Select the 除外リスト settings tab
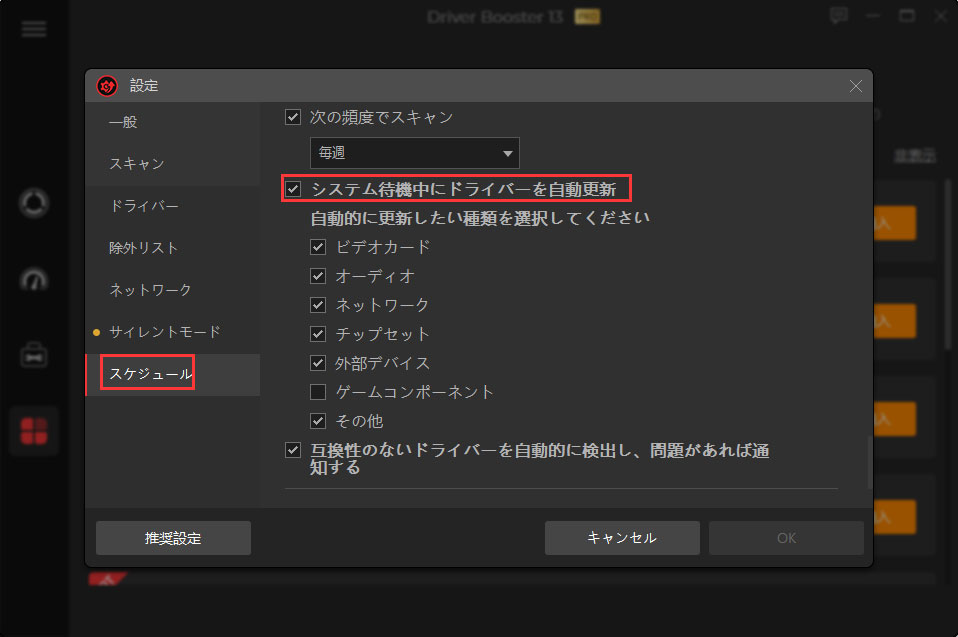 pyautogui.click(x=173, y=248)
